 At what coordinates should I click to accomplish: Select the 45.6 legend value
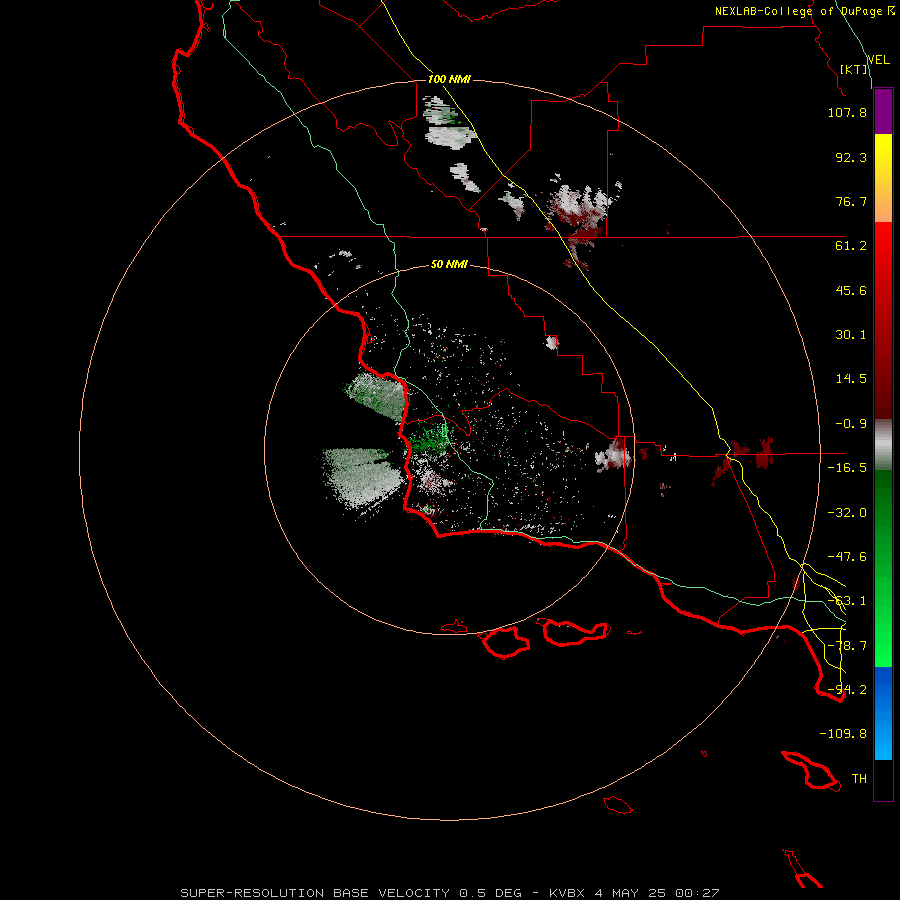851,290
